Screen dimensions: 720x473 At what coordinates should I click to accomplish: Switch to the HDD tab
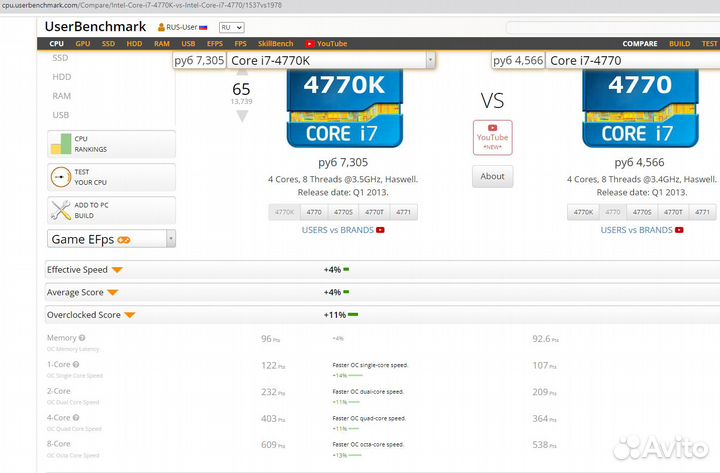point(135,44)
